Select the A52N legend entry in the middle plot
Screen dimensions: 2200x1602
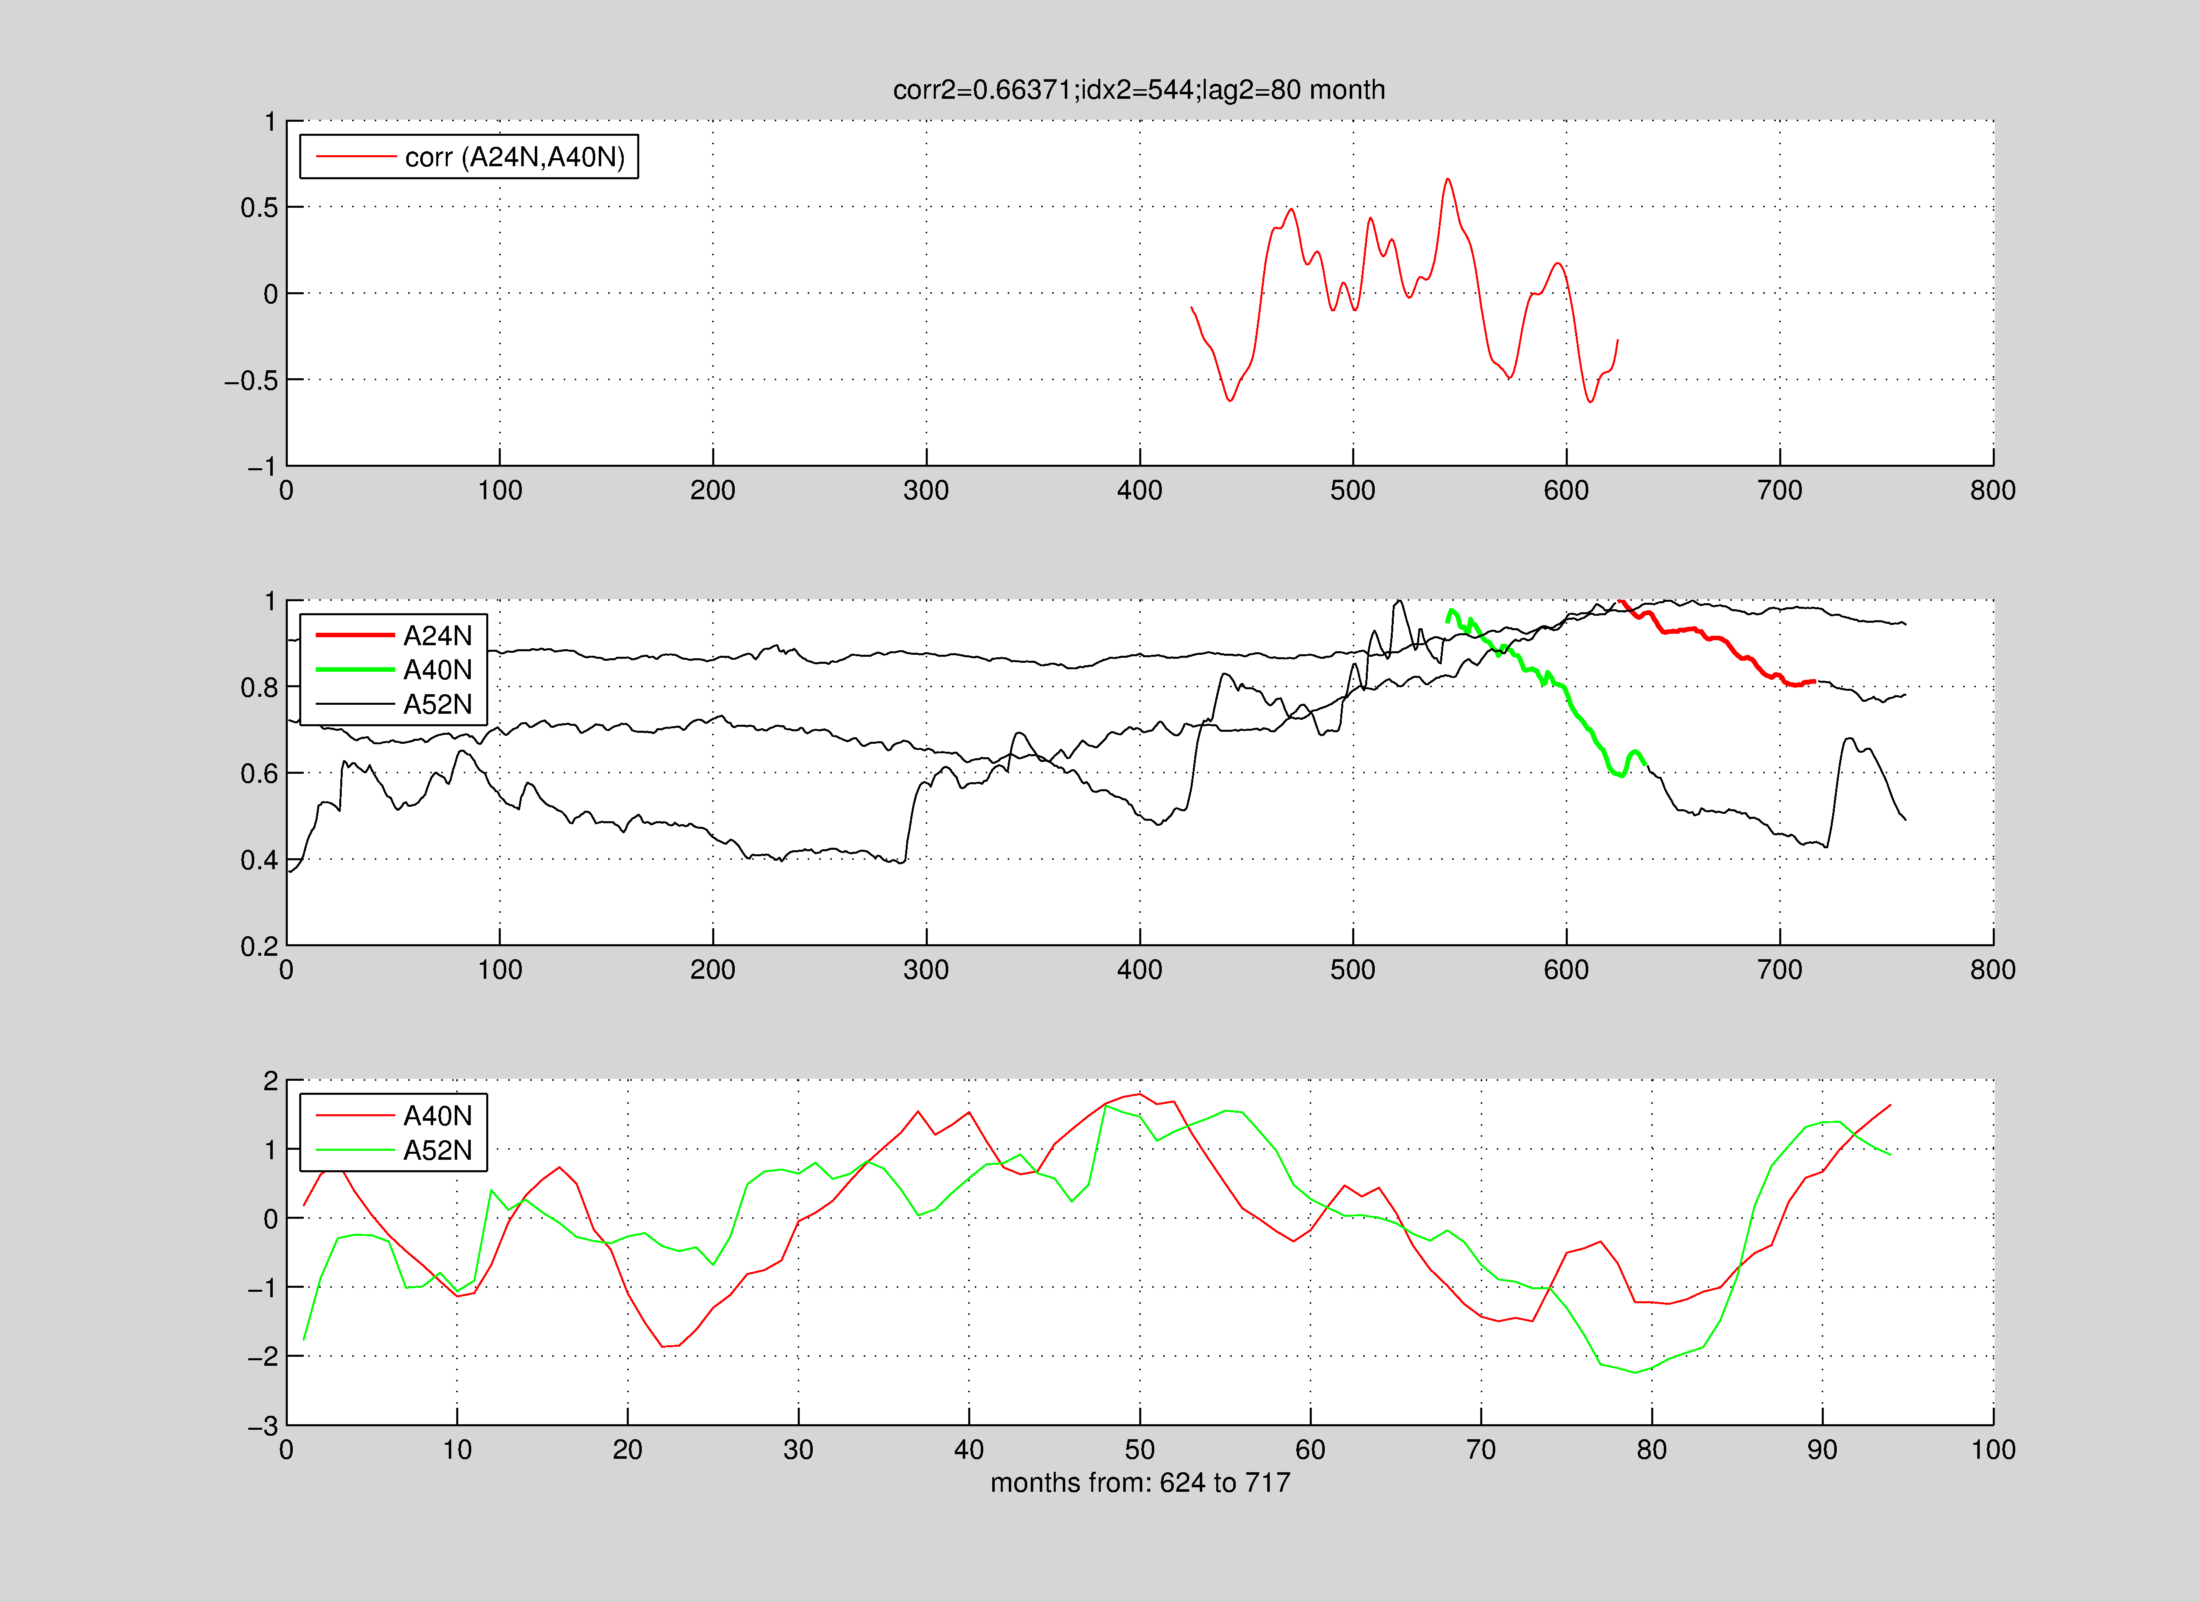[x=437, y=705]
